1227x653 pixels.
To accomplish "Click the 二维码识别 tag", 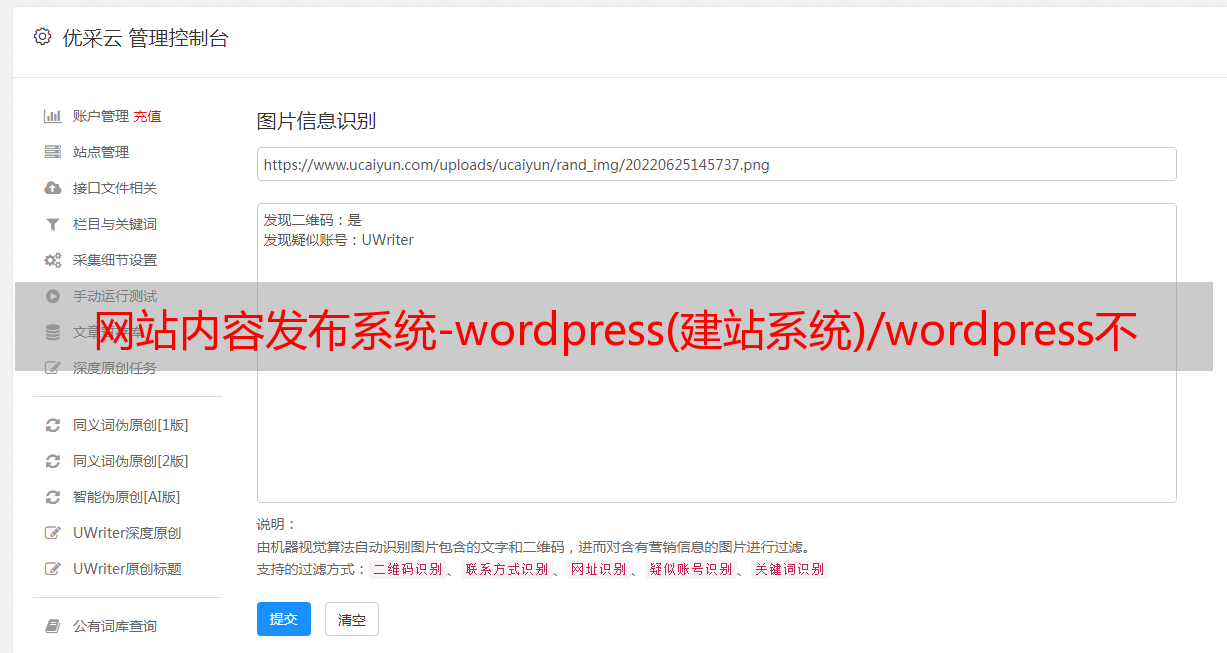I will click(x=408, y=569).
